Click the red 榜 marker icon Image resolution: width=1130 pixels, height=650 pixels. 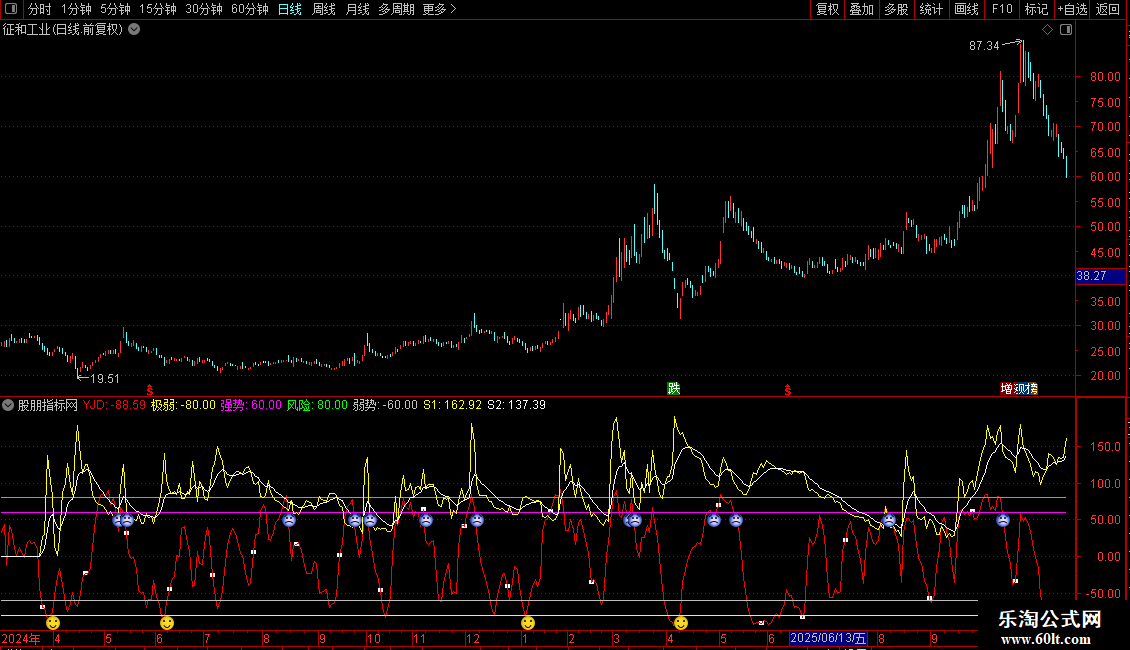click(1032, 389)
